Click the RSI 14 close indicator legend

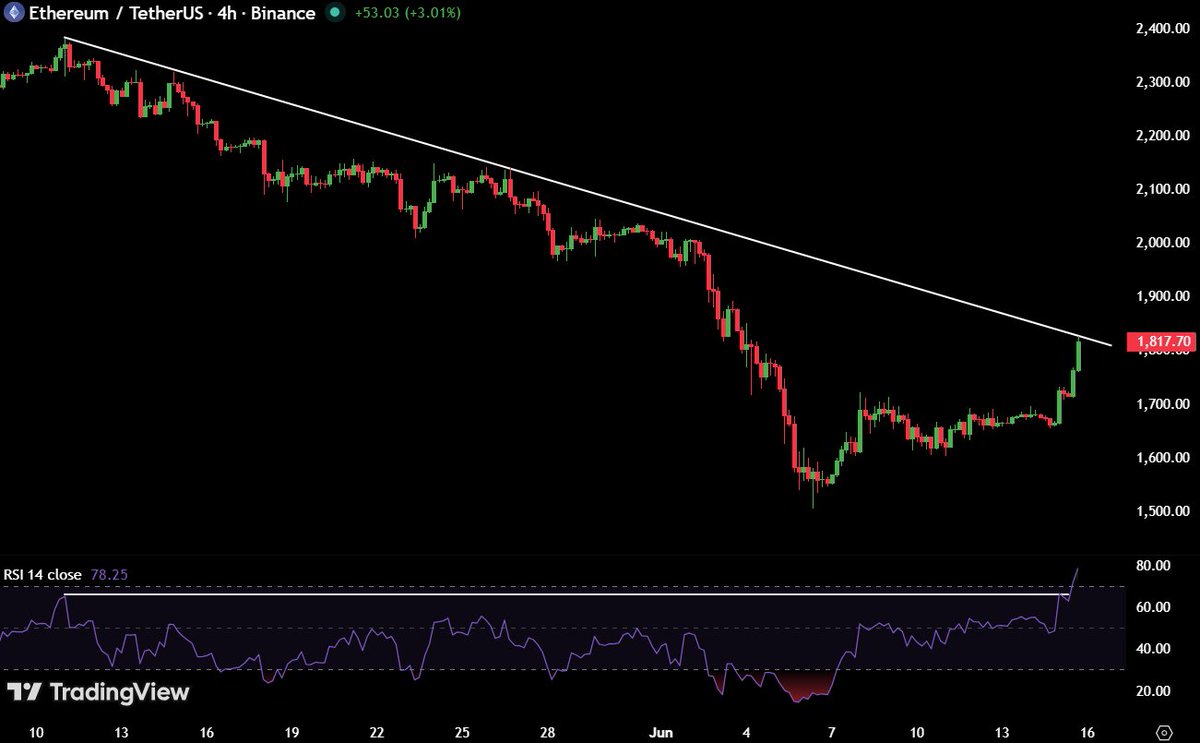click(43, 575)
